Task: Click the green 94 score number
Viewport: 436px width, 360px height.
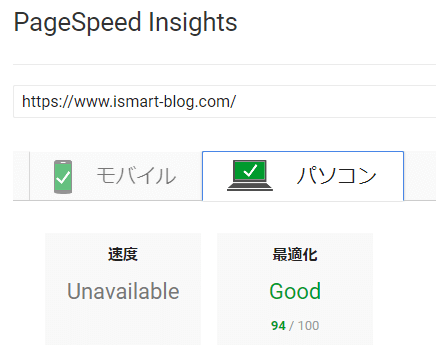Action: click(278, 326)
